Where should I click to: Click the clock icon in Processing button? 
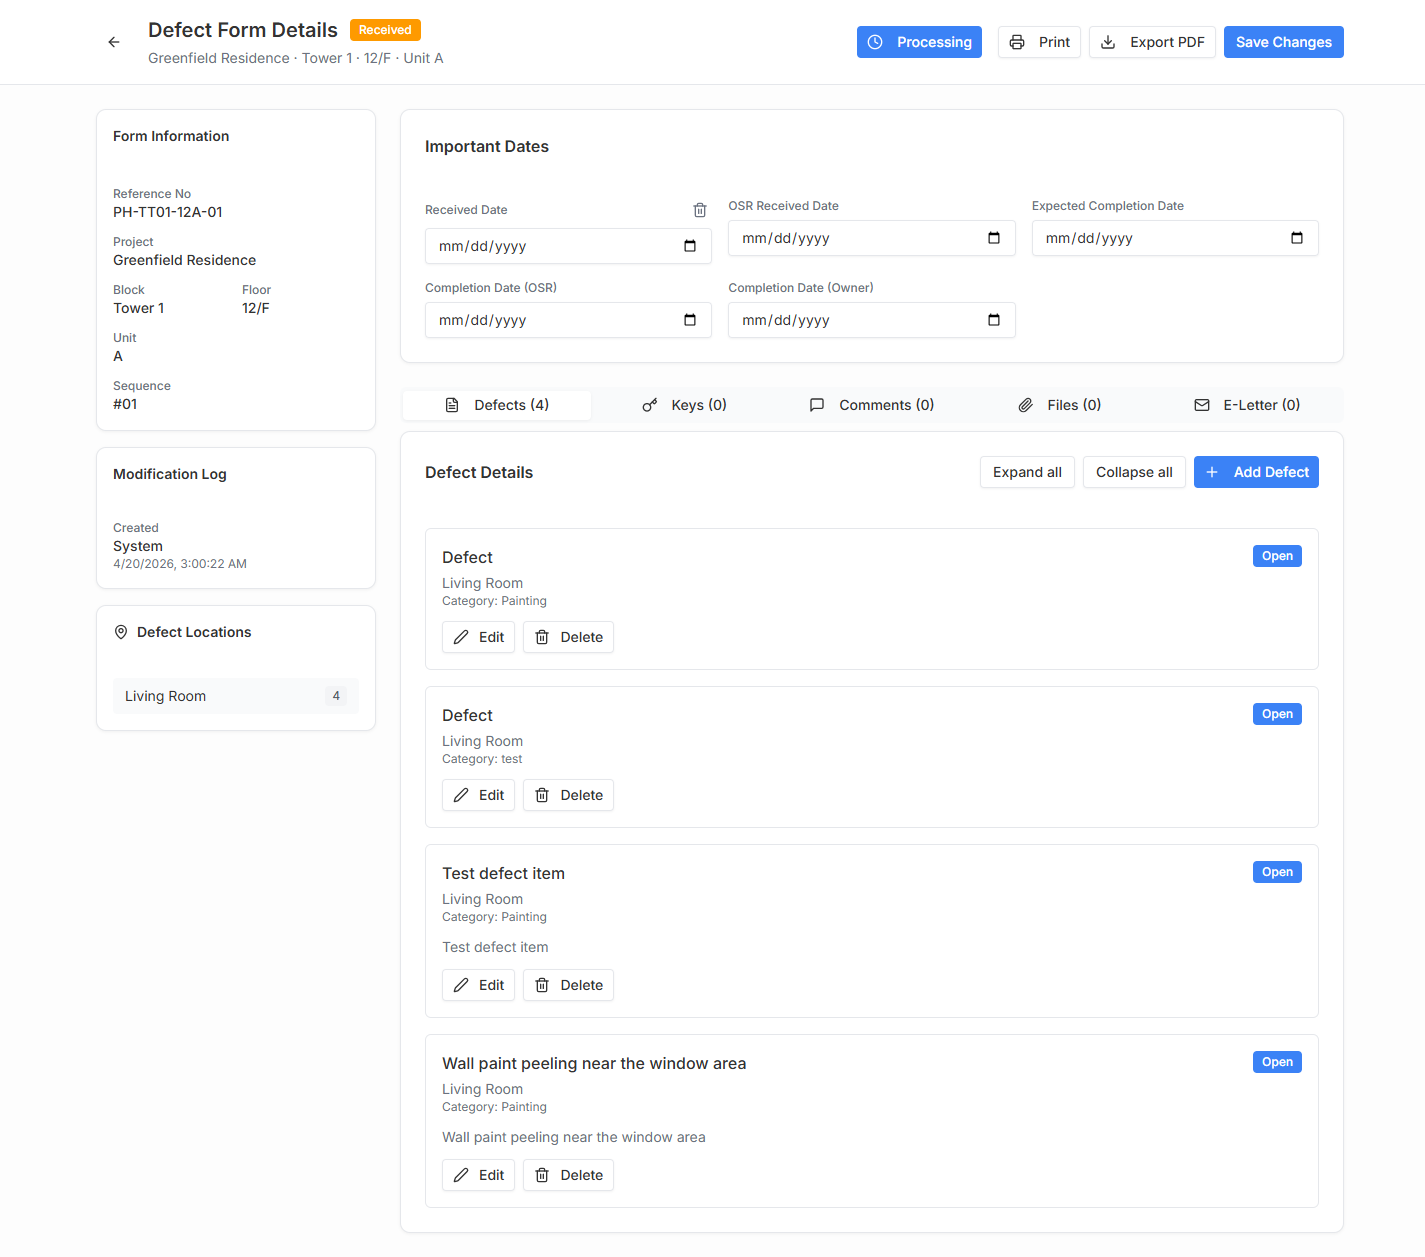(875, 42)
